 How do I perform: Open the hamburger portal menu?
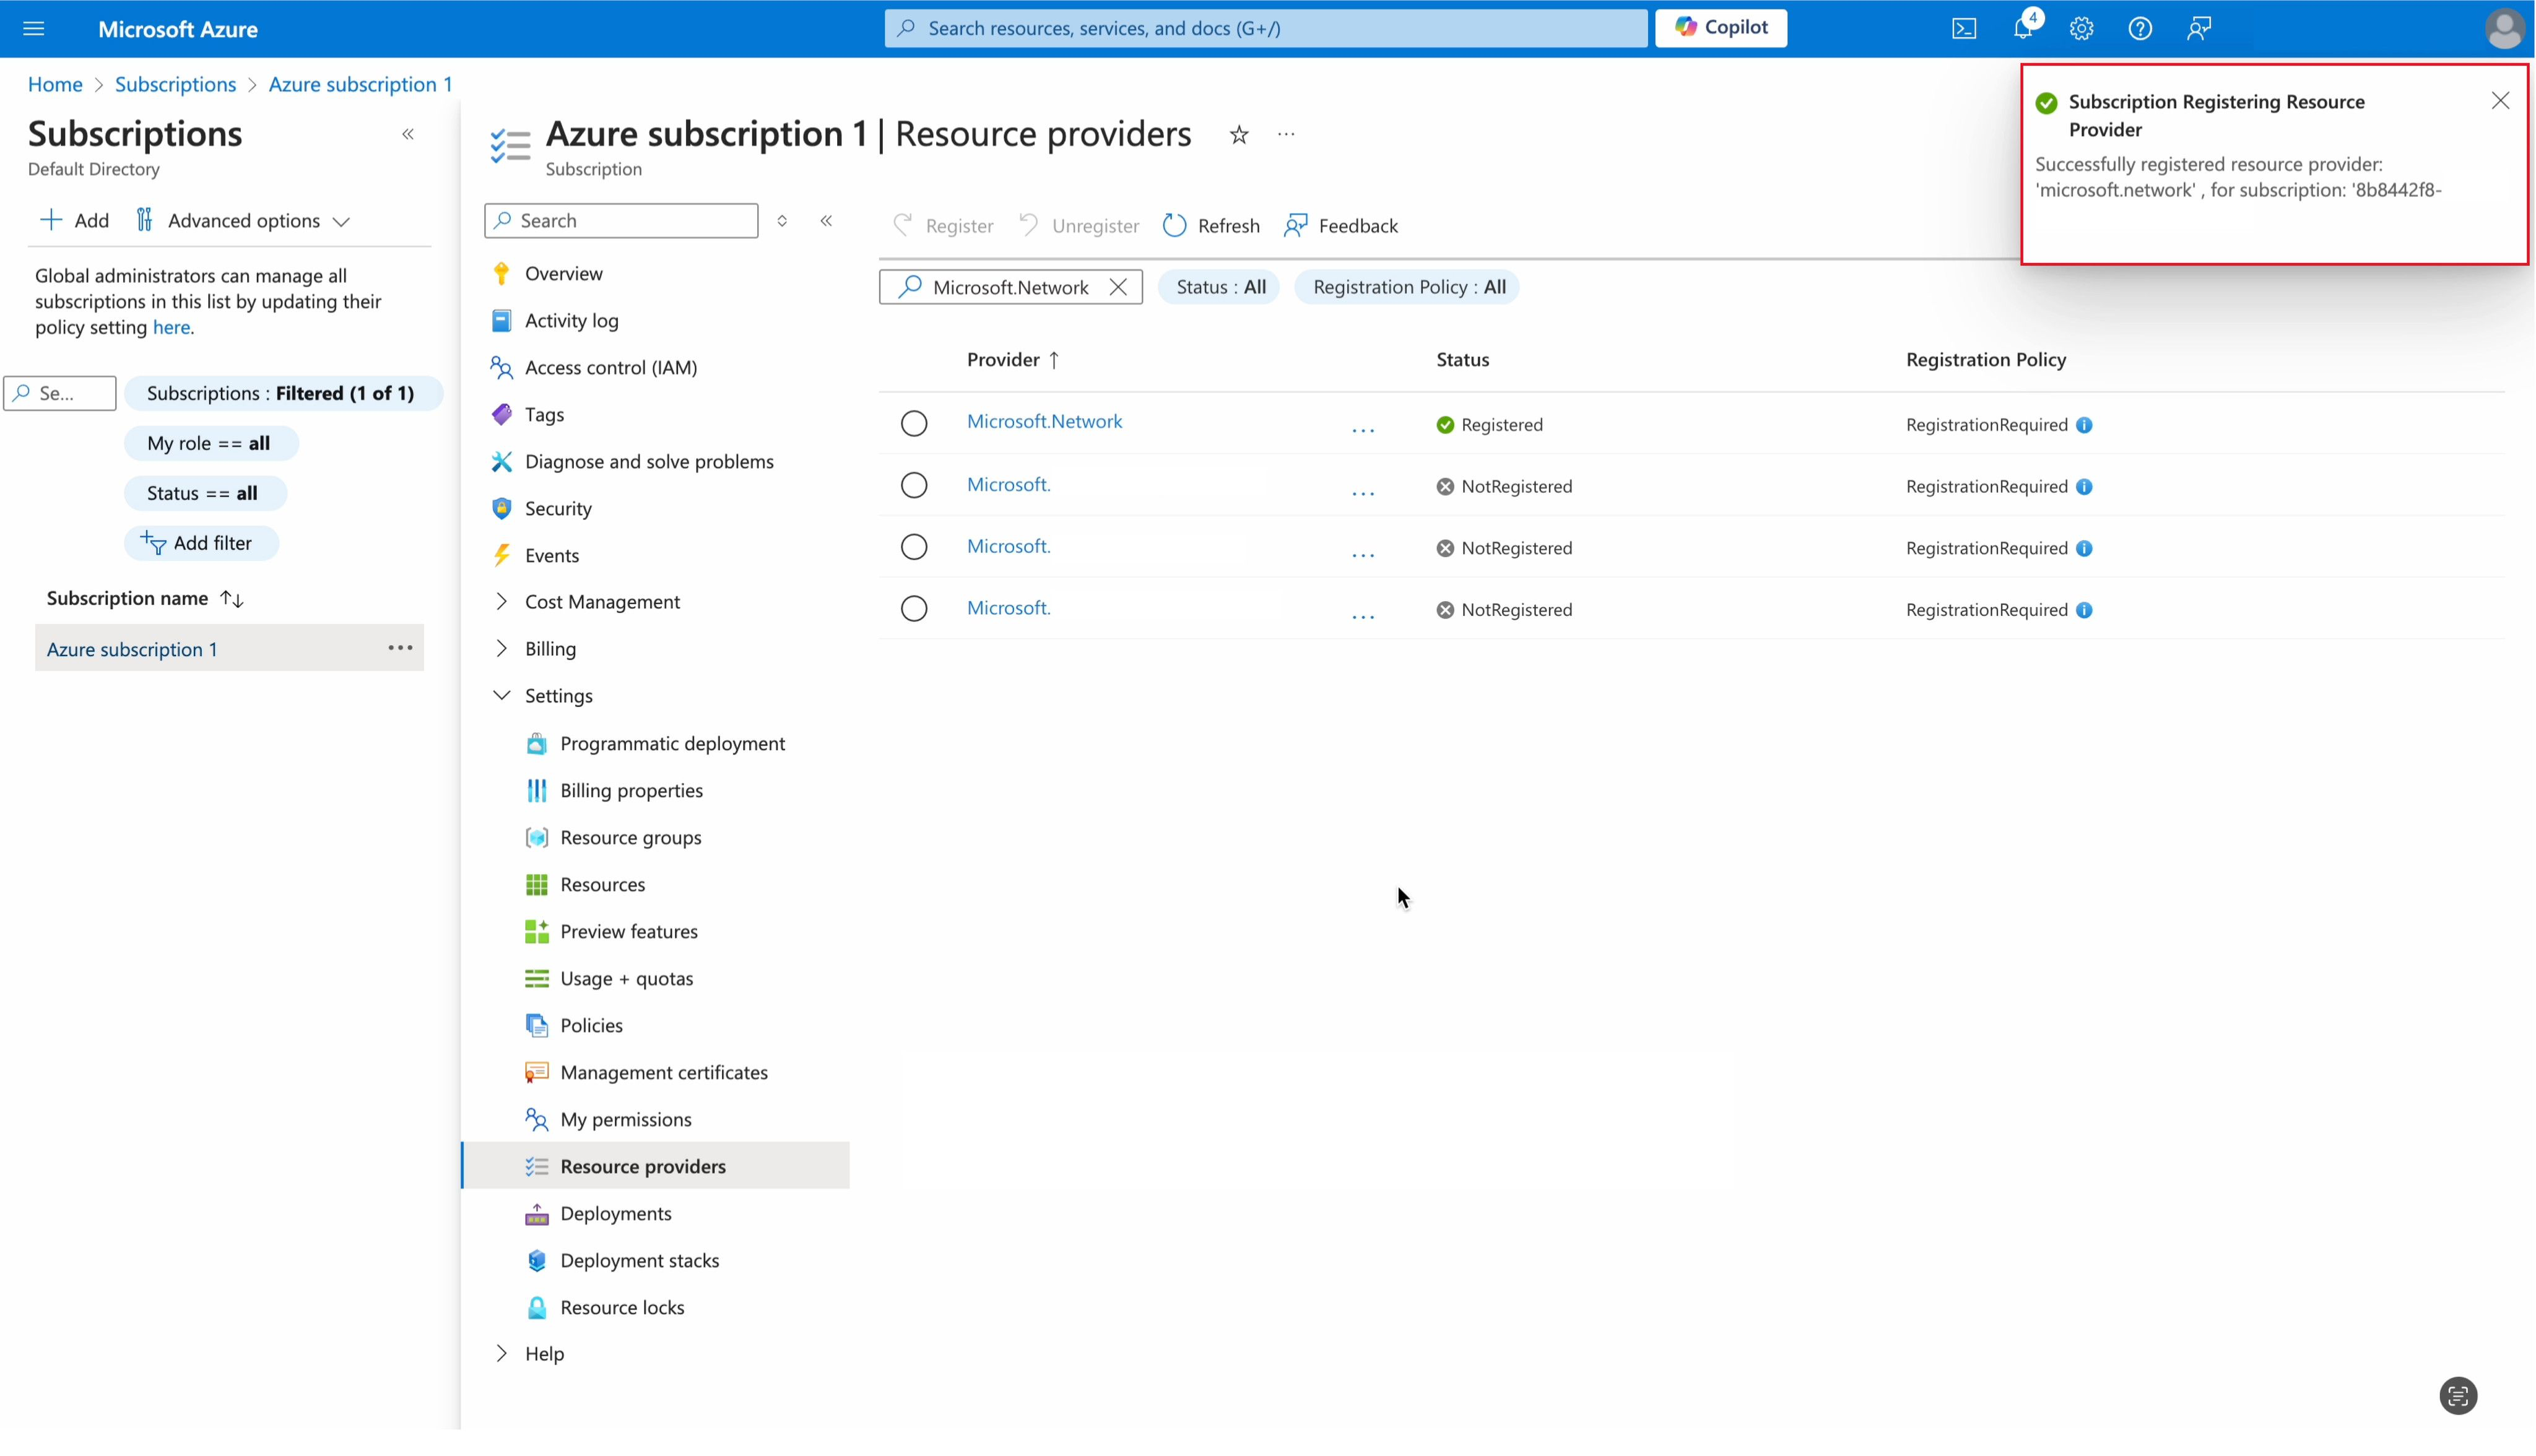tap(34, 28)
